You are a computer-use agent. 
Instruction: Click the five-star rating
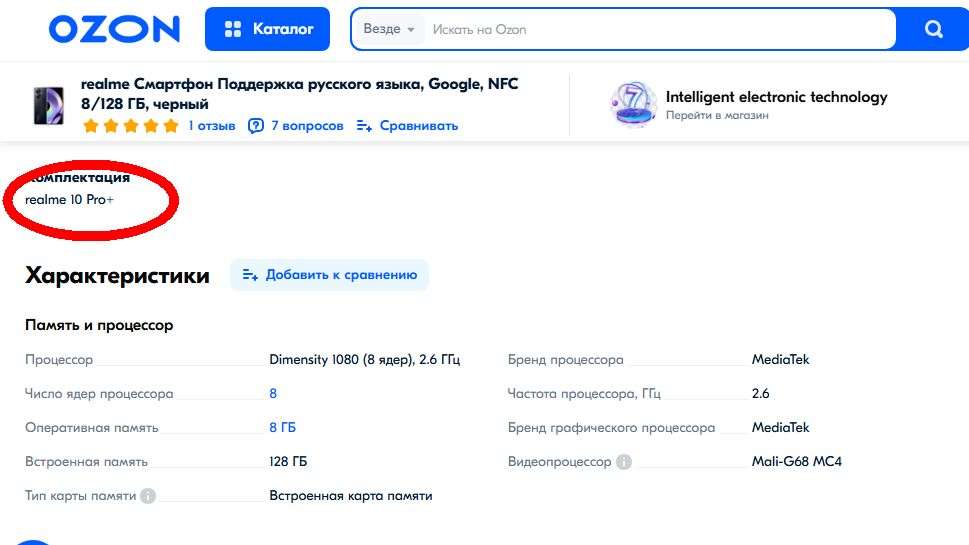coord(131,126)
